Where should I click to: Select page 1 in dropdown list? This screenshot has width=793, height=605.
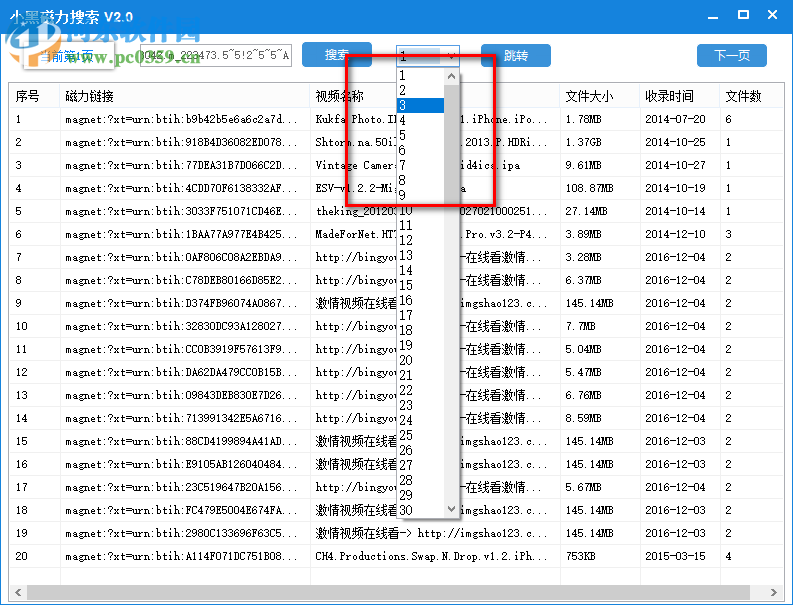[x=420, y=75]
